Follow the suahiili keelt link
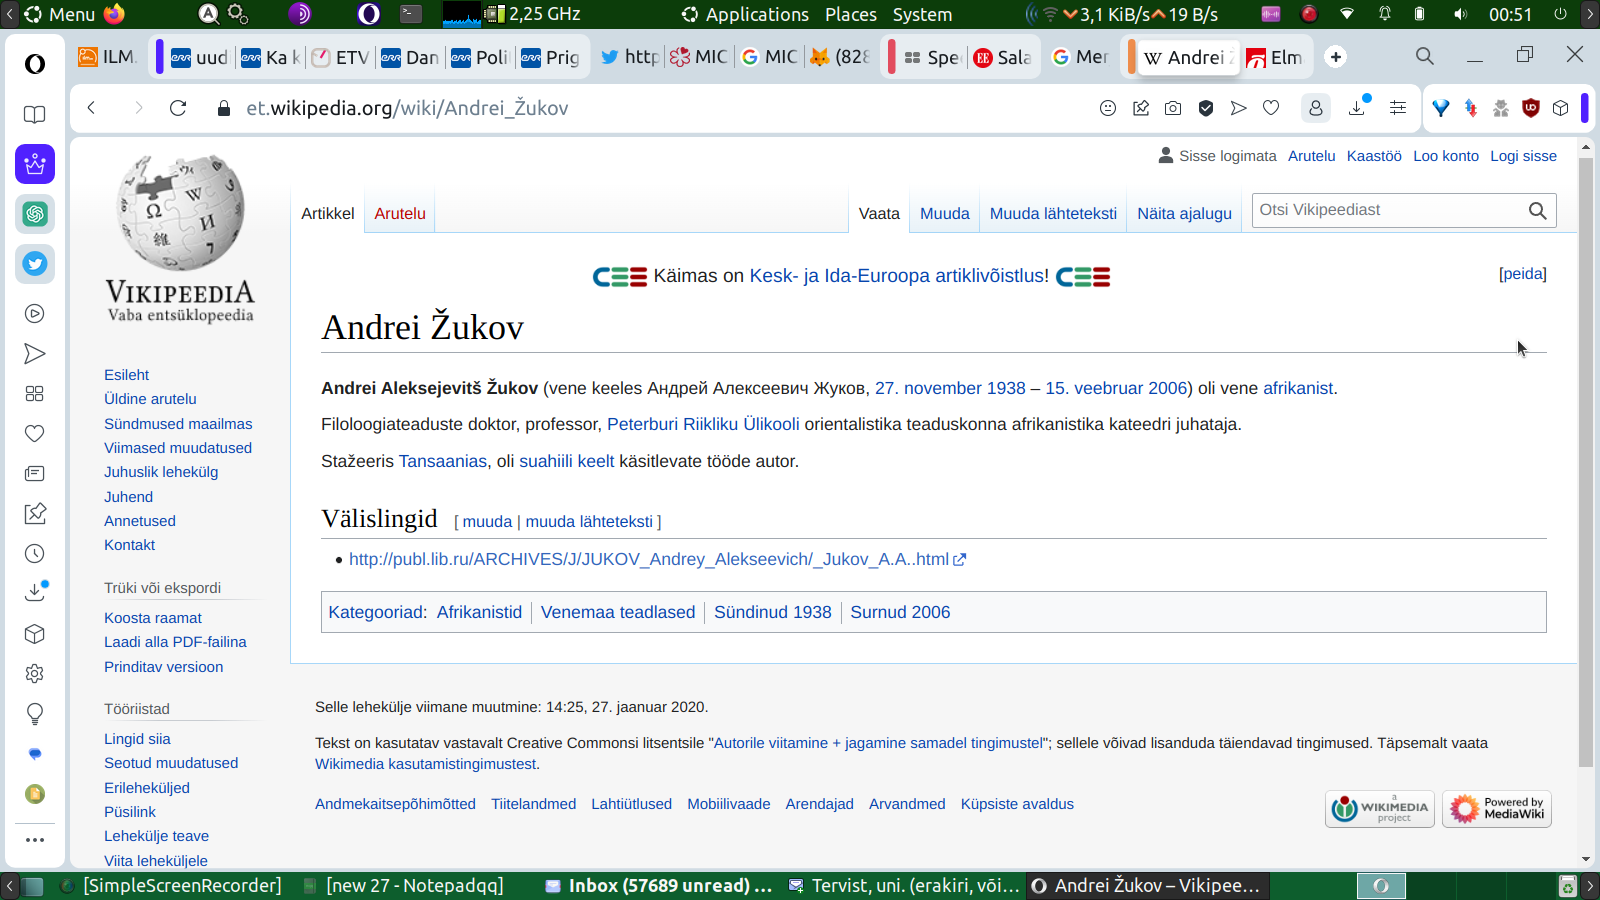1600x900 pixels. [567, 461]
